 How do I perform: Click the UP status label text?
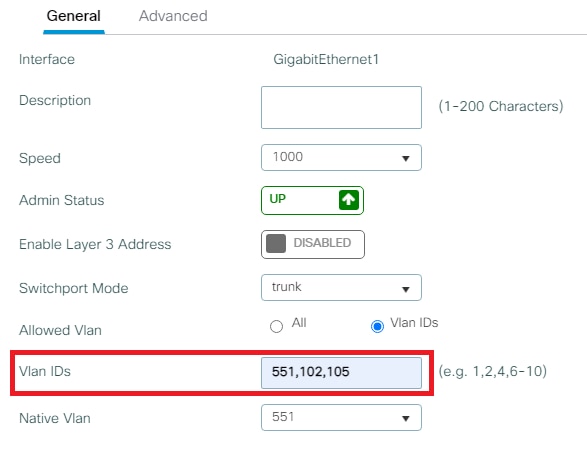click(277, 198)
